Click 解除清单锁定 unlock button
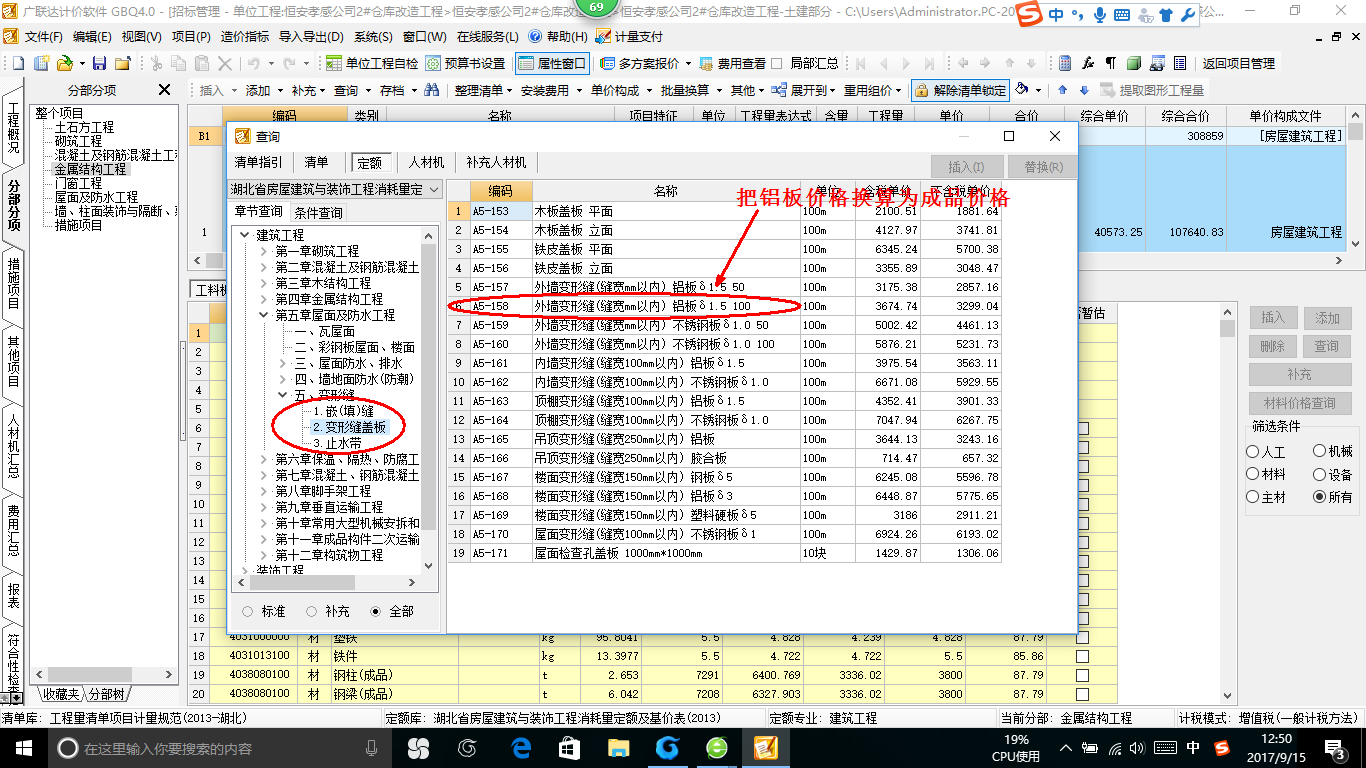Viewport: 1366px width, 768px height. click(x=960, y=90)
